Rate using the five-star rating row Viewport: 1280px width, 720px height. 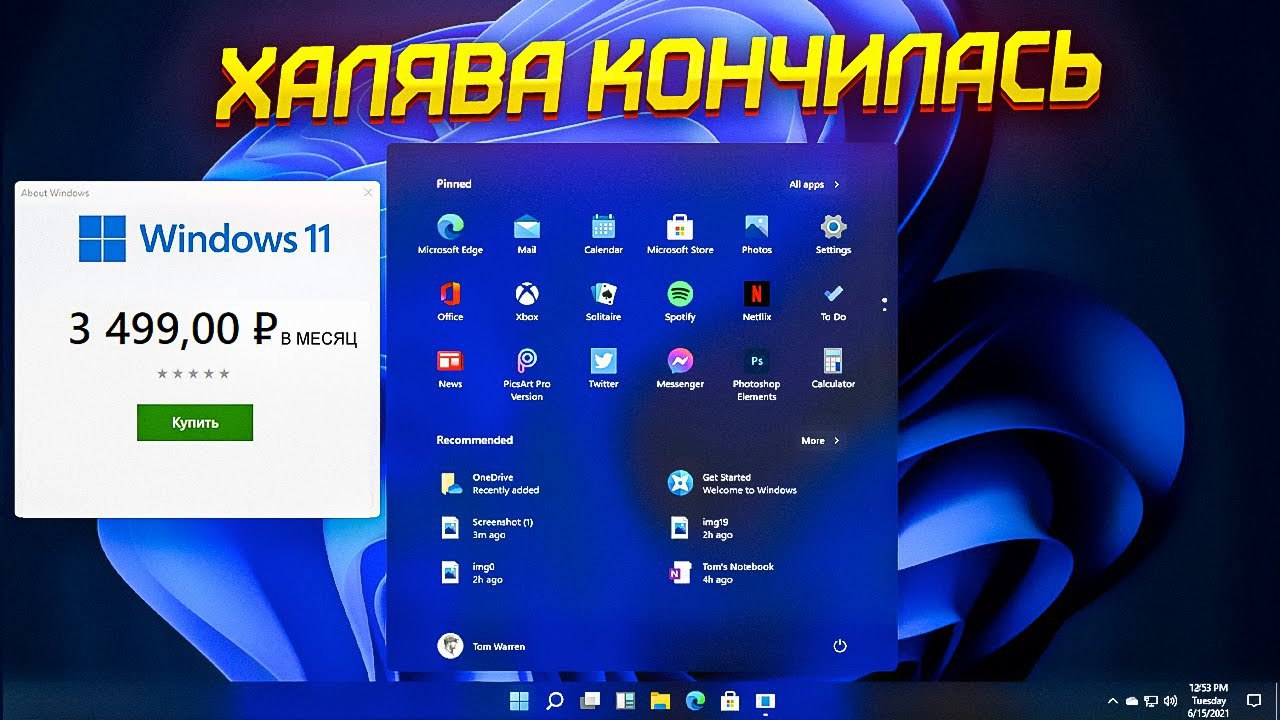point(194,374)
